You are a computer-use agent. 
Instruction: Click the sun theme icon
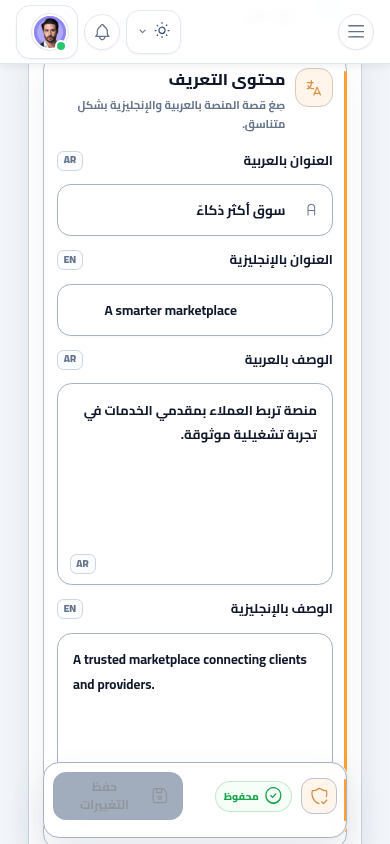click(x=162, y=31)
